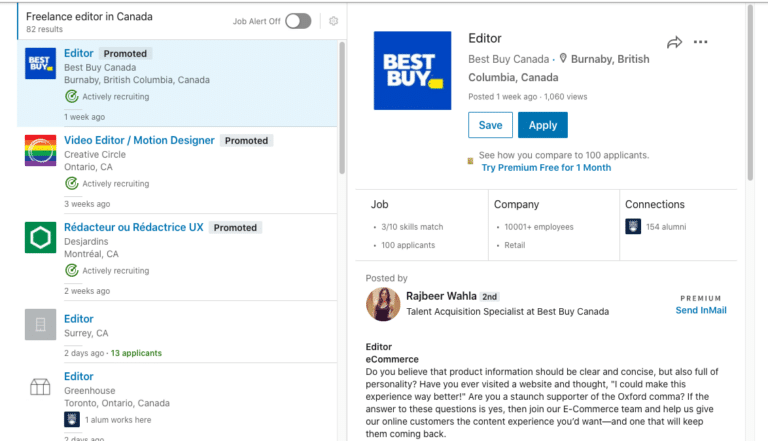Click Try Premium Free for 1 Month
Image resolution: width=768 pixels, height=441 pixels.
coord(546,168)
